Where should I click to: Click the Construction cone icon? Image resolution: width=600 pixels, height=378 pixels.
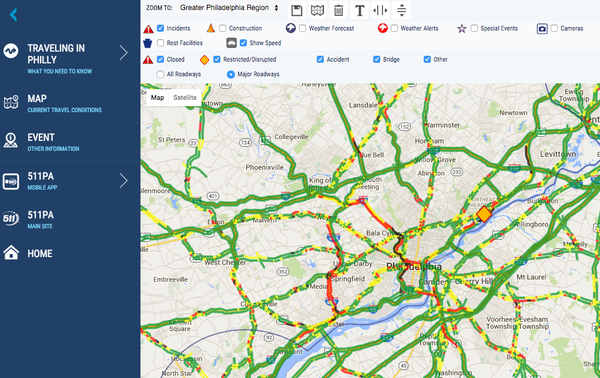(211, 28)
